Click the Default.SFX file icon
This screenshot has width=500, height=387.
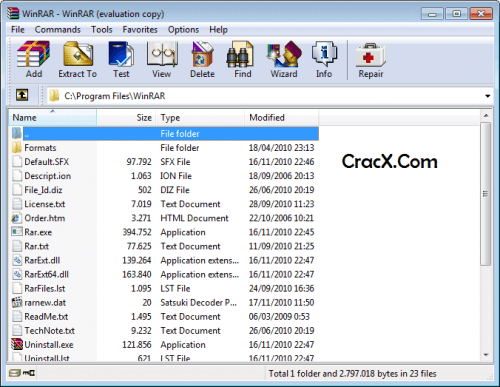click(x=17, y=162)
